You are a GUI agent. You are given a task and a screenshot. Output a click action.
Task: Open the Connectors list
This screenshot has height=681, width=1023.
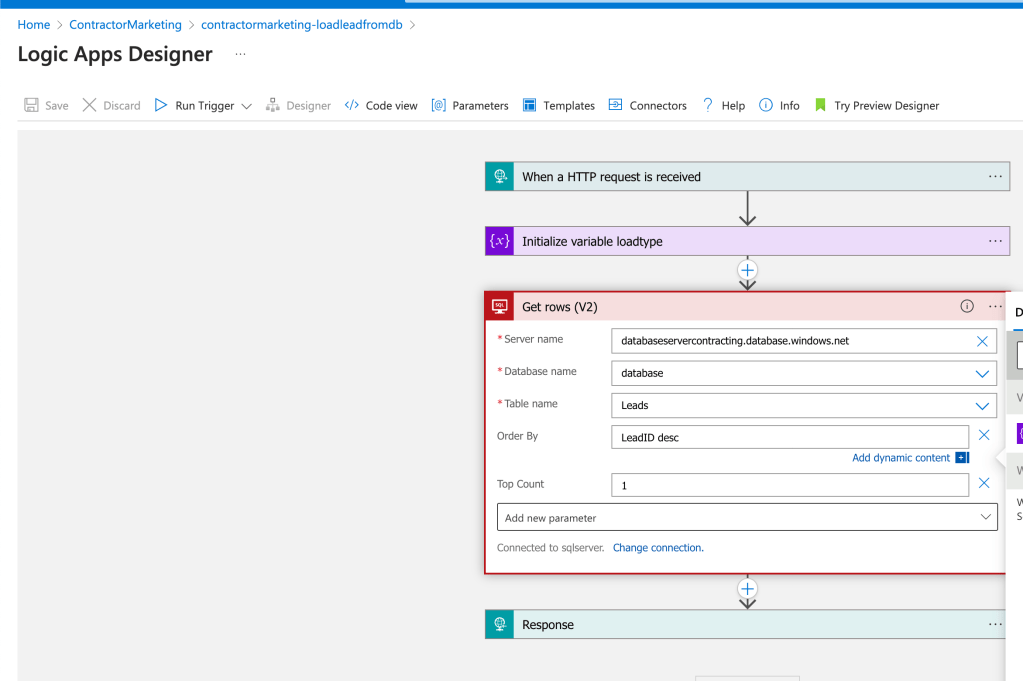(647, 105)
